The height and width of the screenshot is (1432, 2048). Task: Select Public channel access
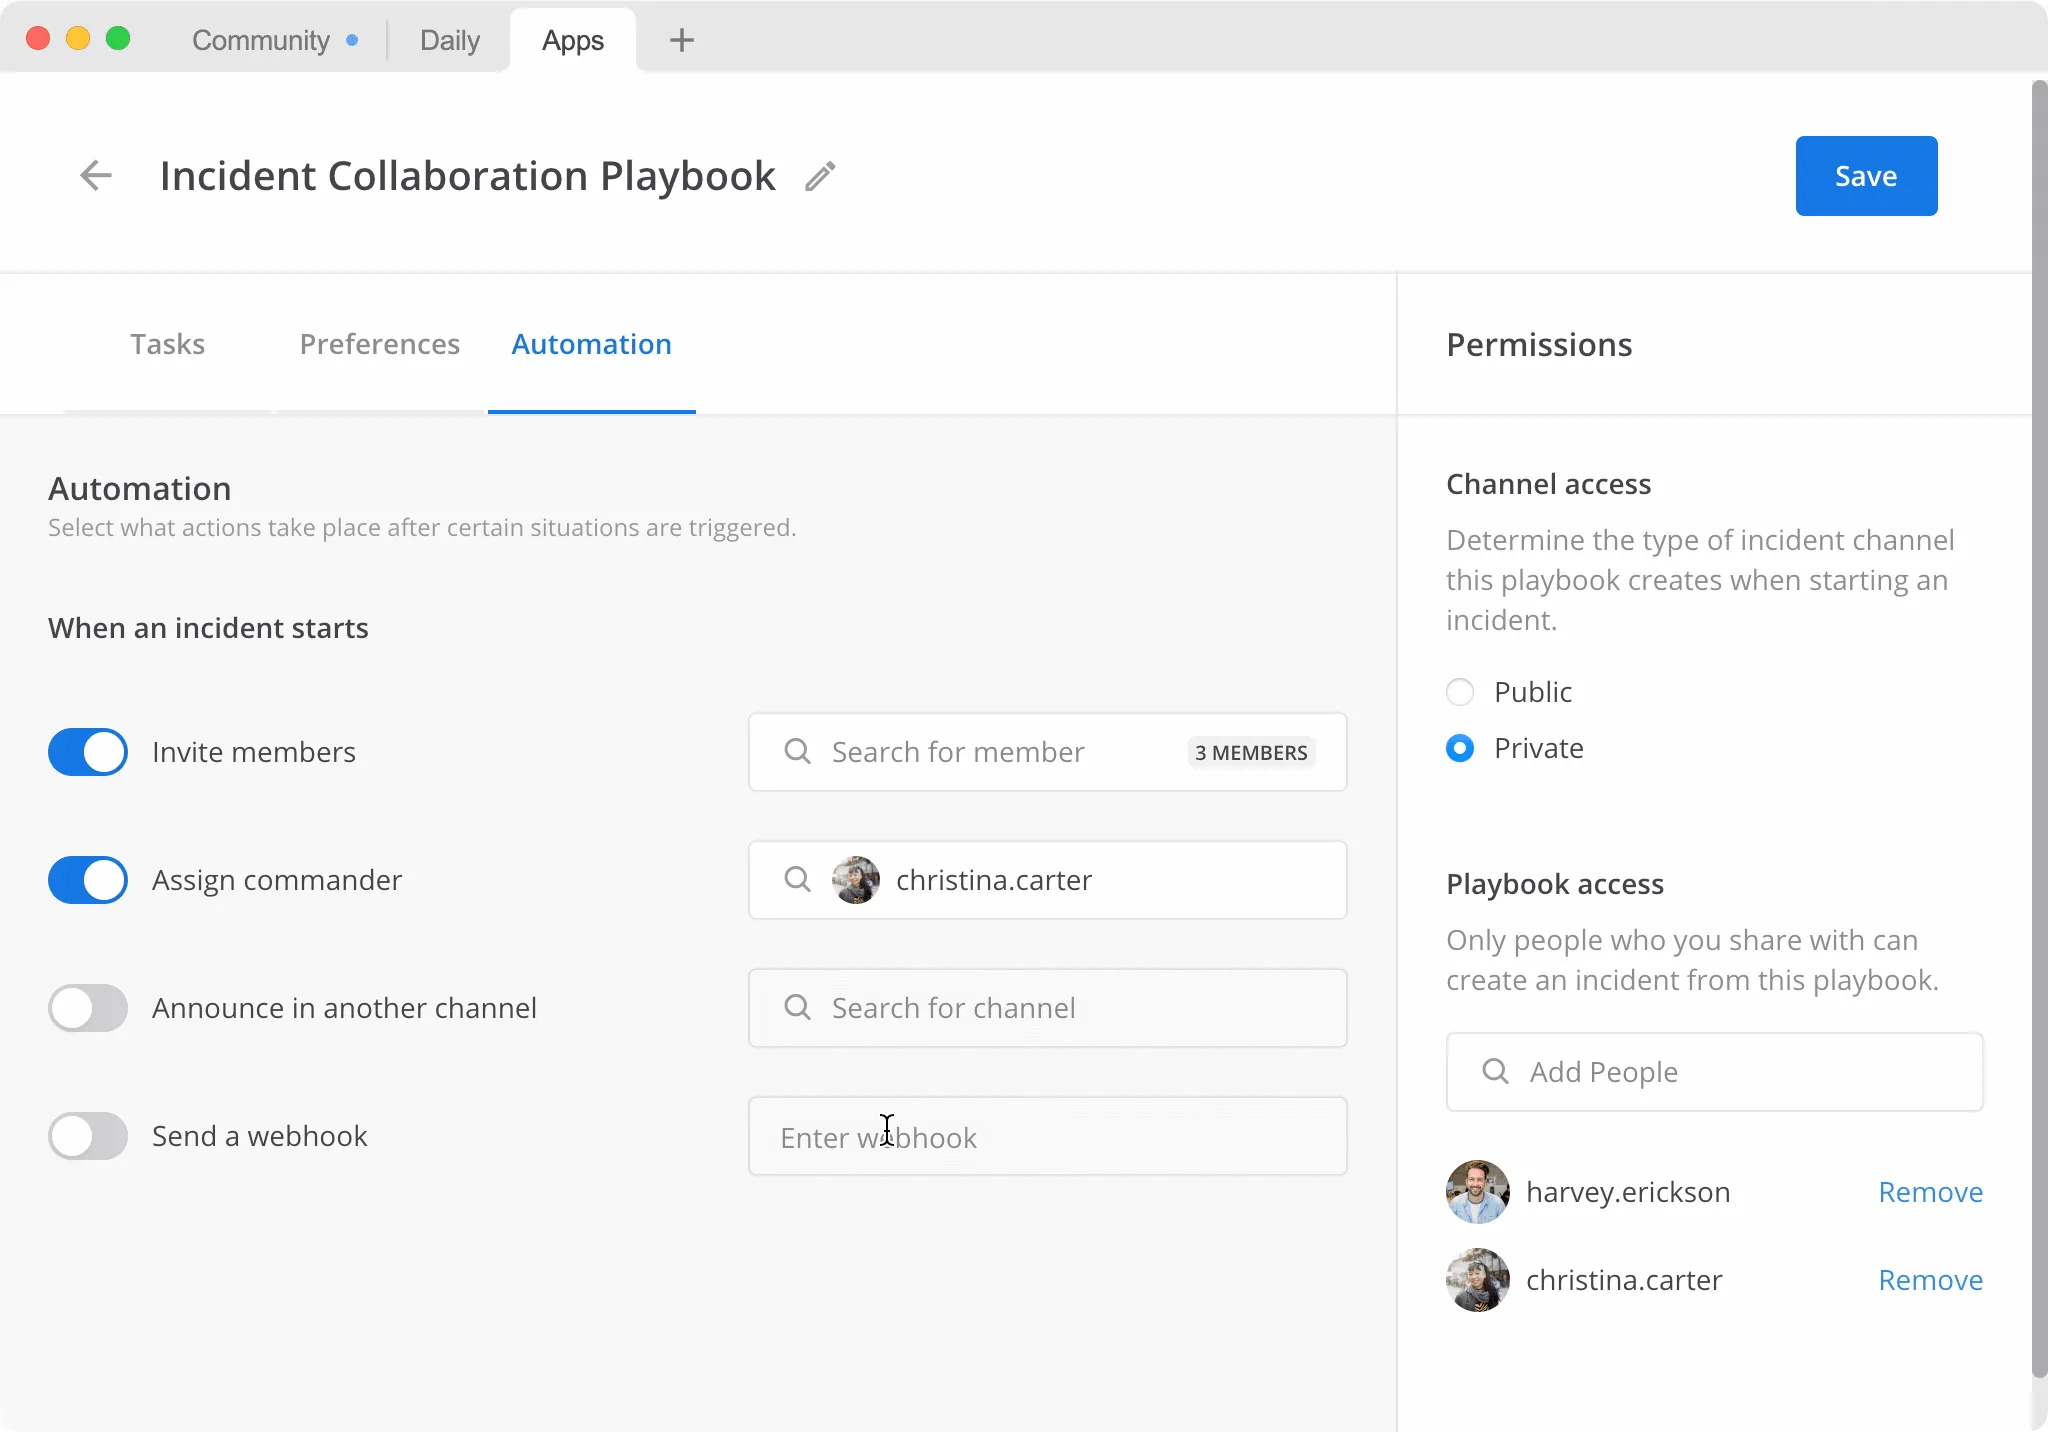[1460, 692]
